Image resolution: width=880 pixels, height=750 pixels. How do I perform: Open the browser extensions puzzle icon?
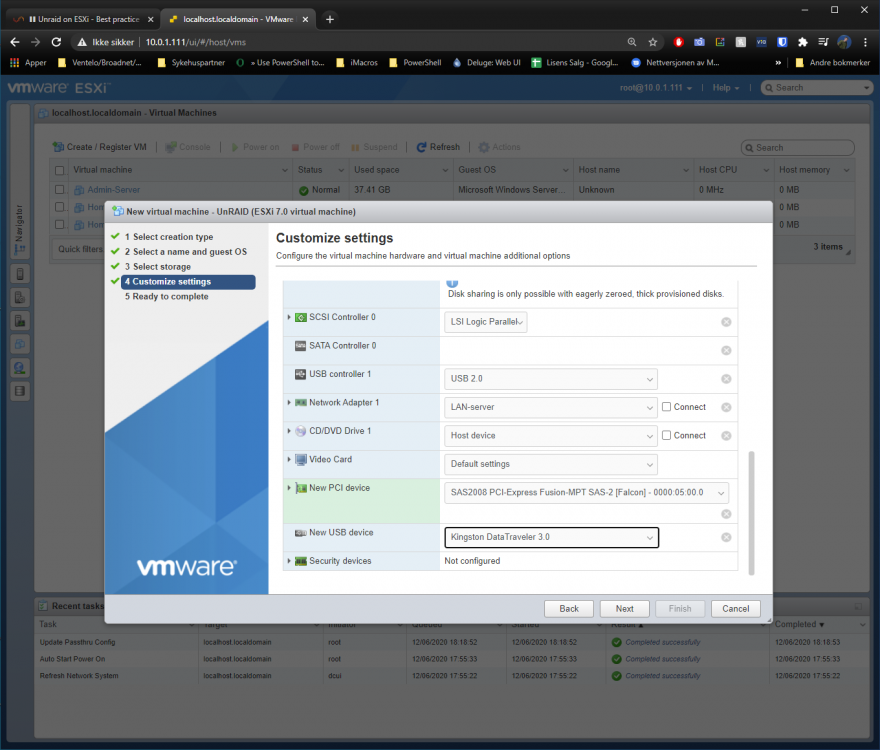click(x=803, y=42)
